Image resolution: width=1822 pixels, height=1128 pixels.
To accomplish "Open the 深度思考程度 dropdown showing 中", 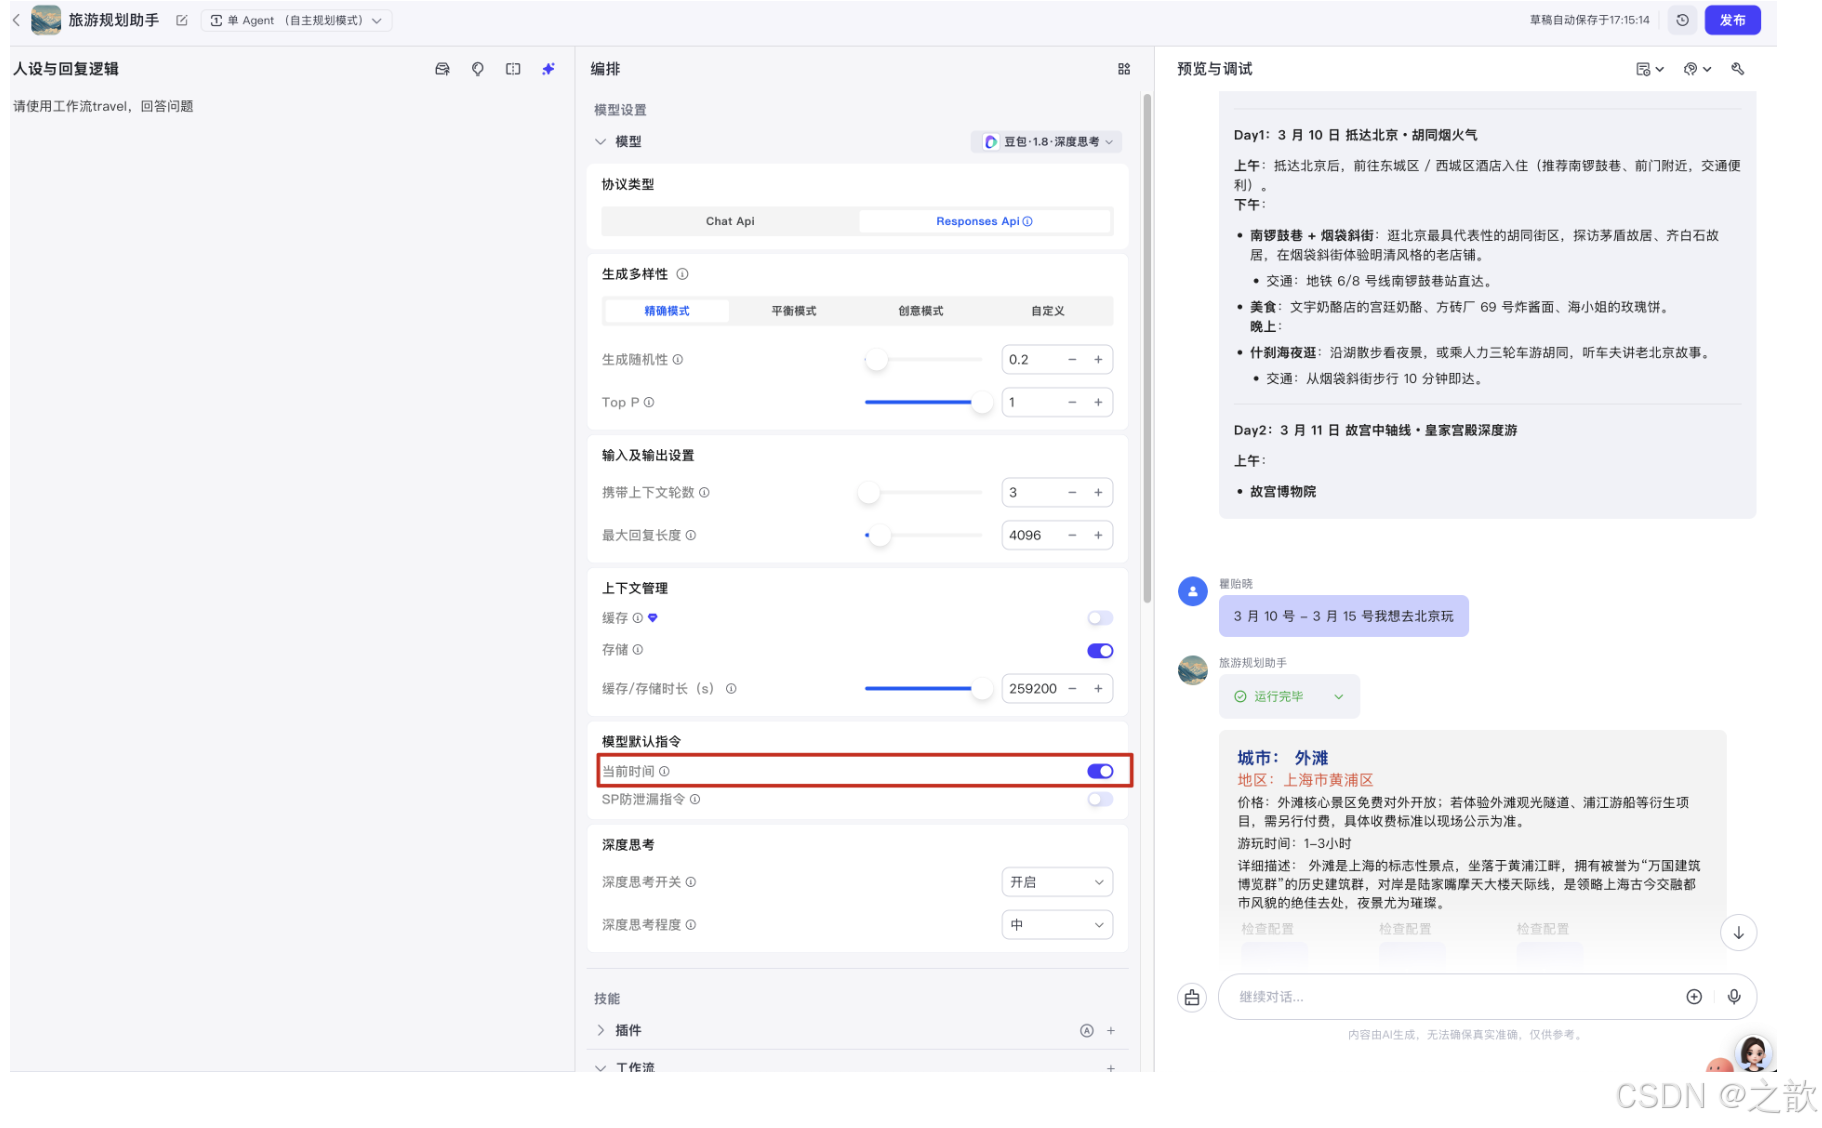I will click(x=1057, y=924).
